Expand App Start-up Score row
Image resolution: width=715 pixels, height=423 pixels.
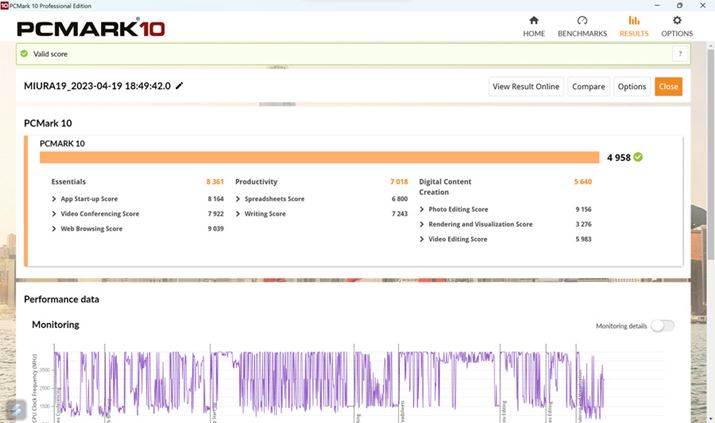click(54, 199)
